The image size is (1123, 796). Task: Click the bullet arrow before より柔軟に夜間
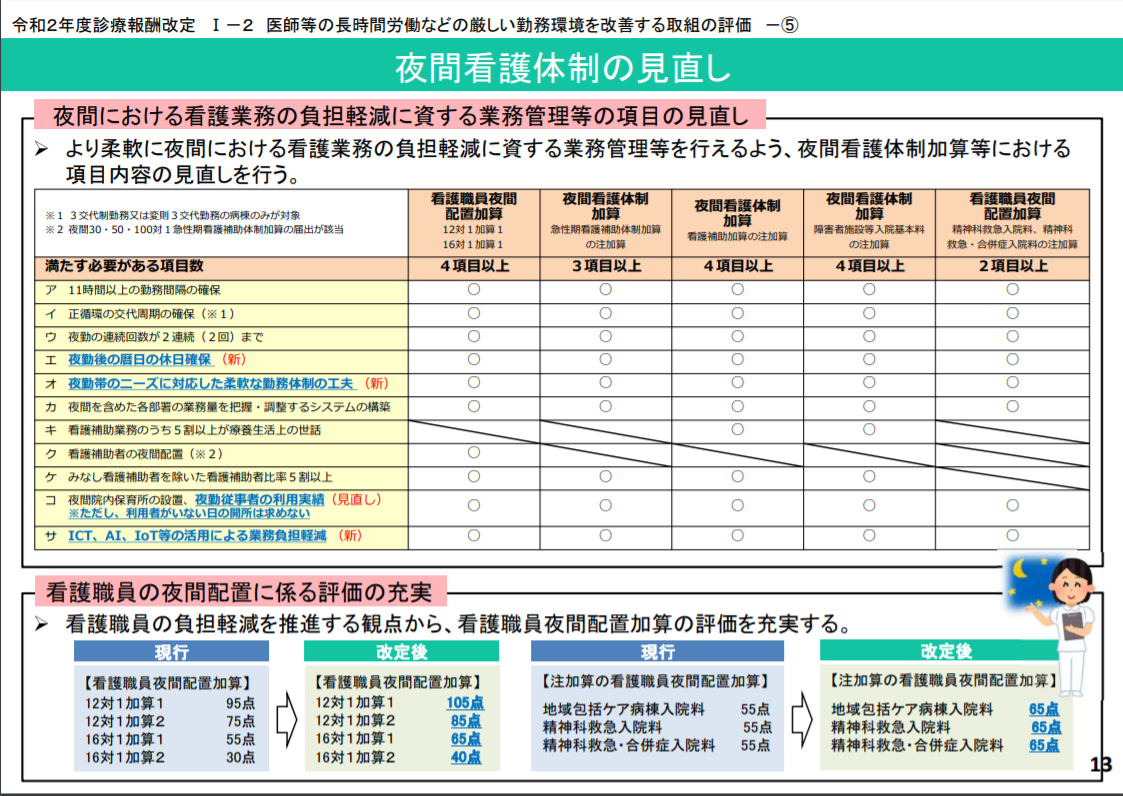(x=42, y=149)
